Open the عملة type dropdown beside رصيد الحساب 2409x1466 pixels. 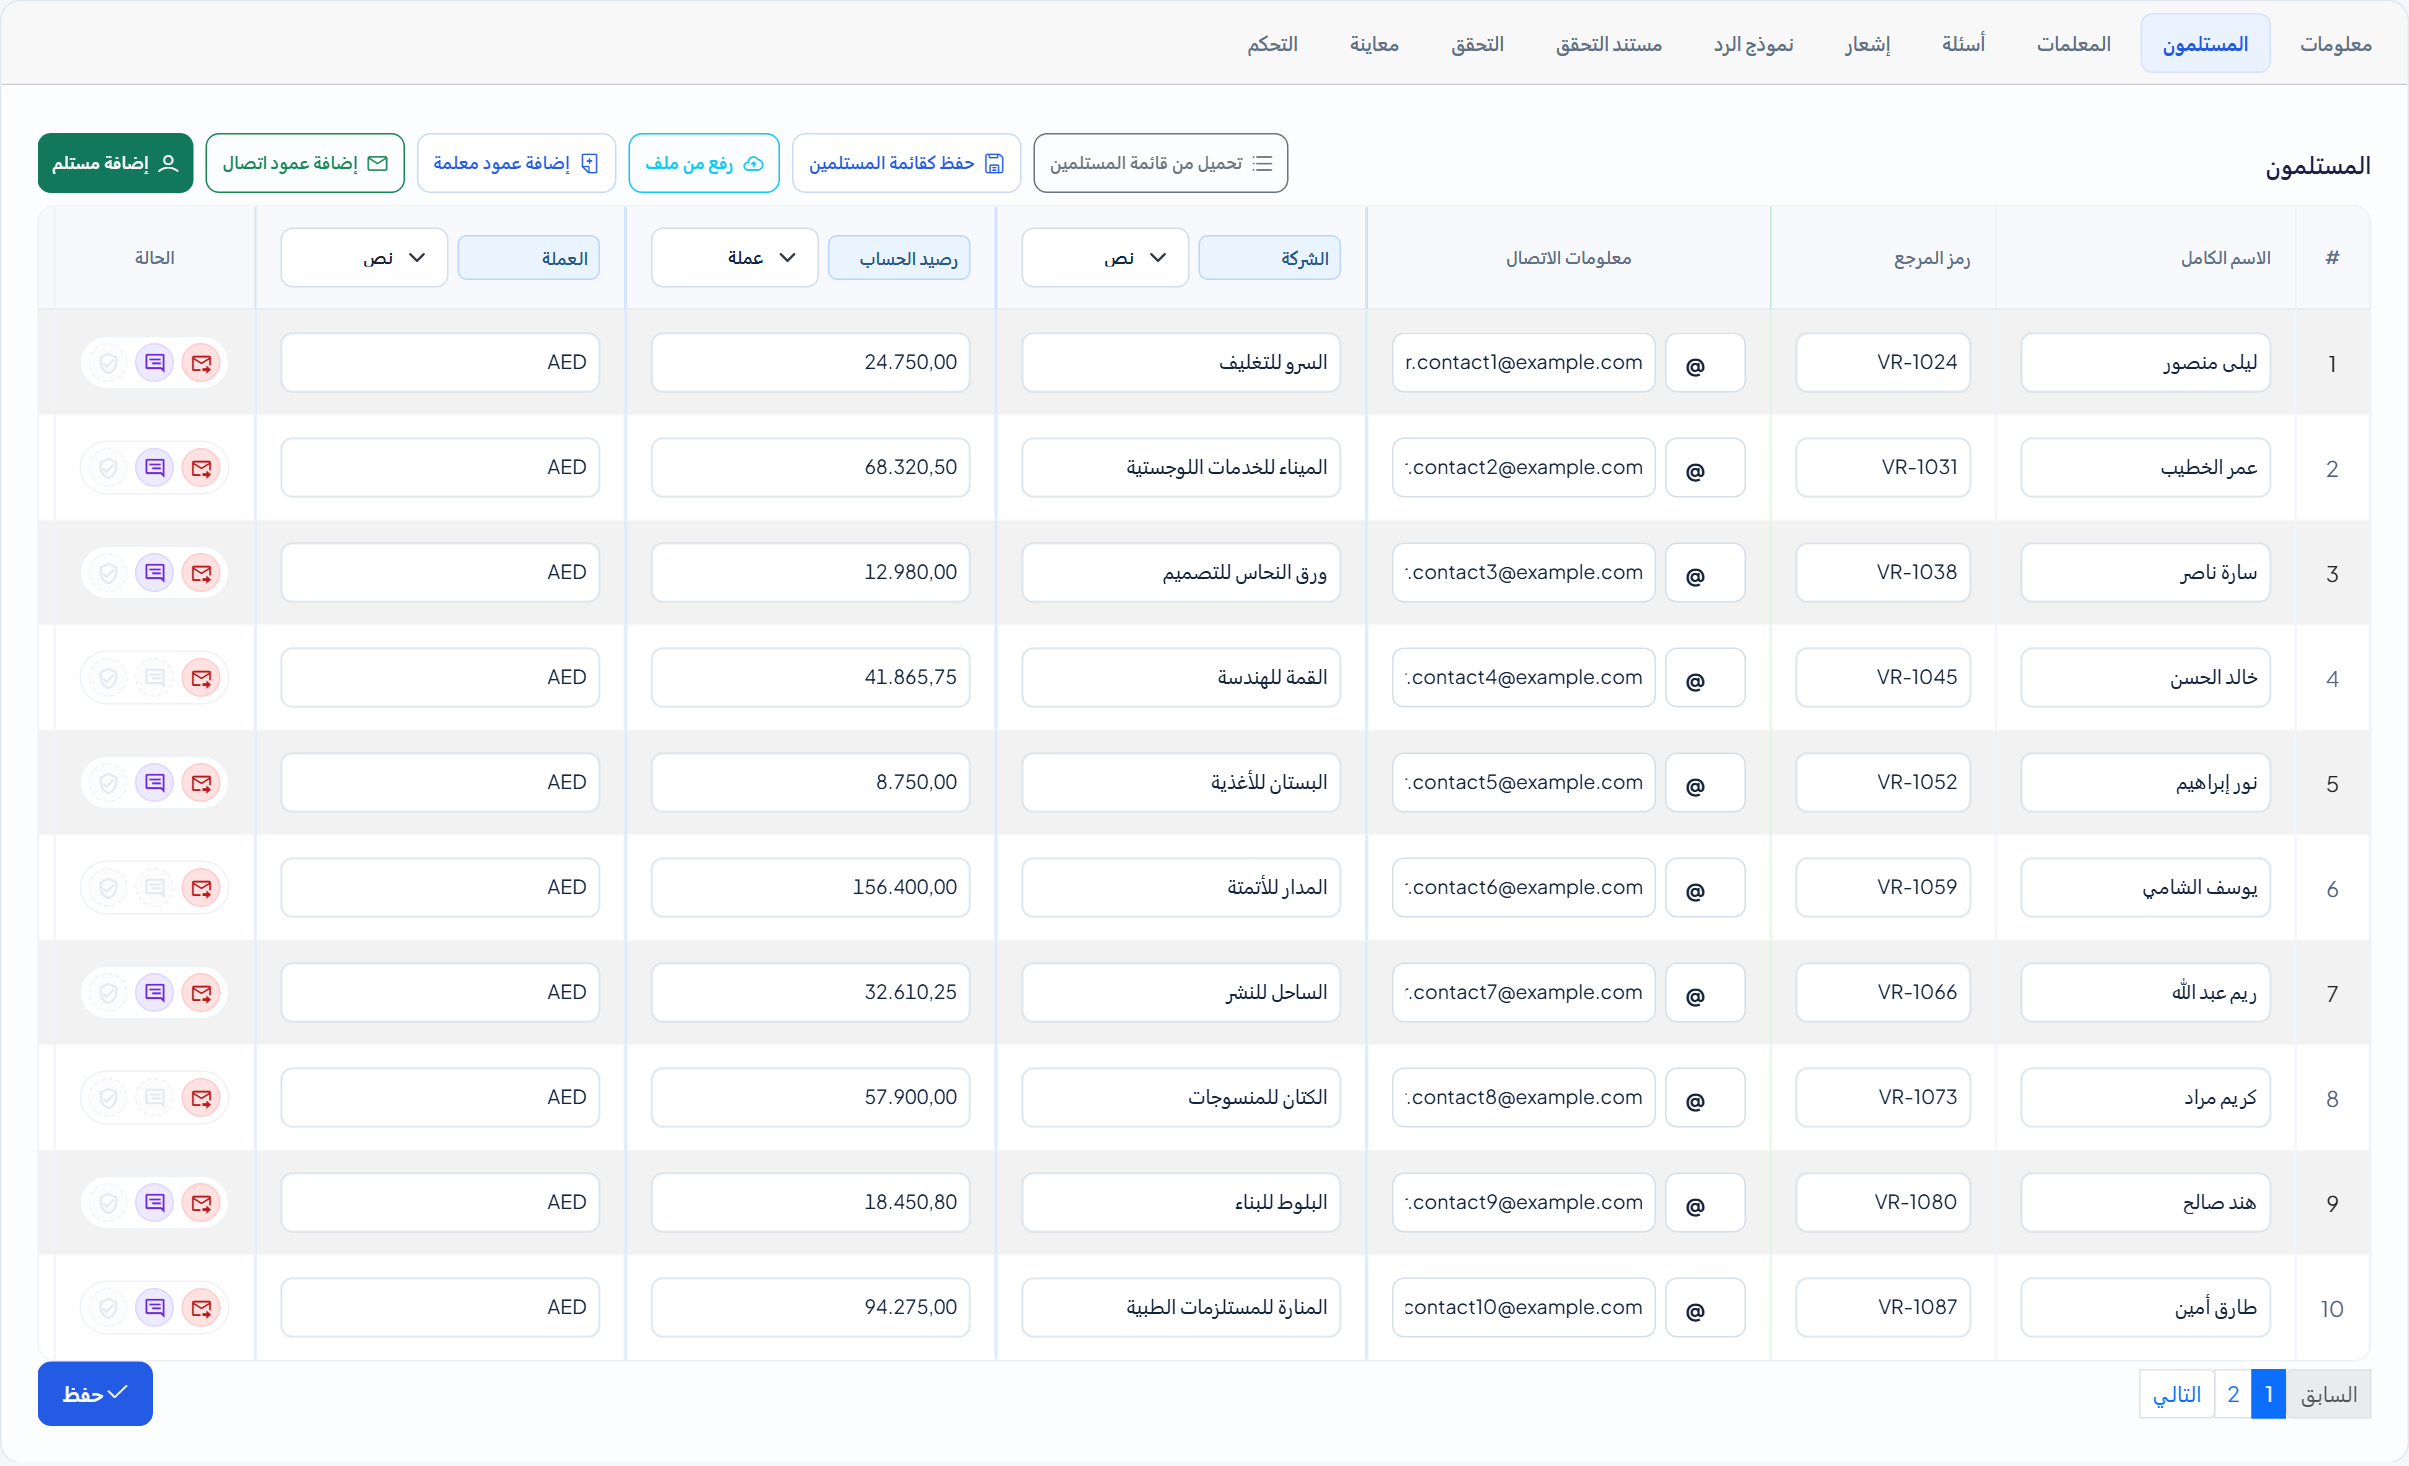(x=734, y=258)
